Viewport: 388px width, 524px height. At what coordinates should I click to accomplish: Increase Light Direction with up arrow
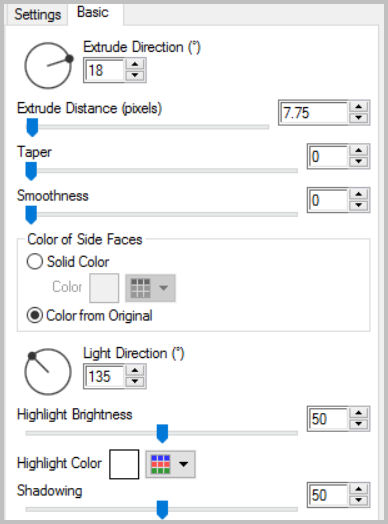[135, 370]
